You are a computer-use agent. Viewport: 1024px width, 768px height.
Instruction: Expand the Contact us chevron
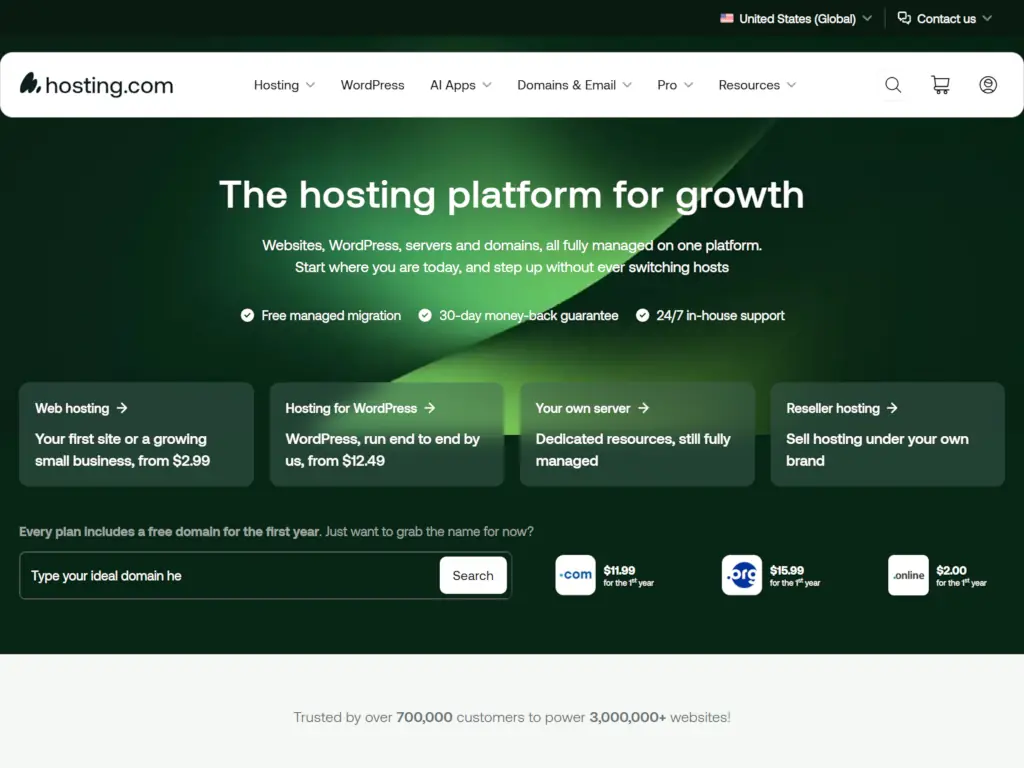tap(987, 18)
